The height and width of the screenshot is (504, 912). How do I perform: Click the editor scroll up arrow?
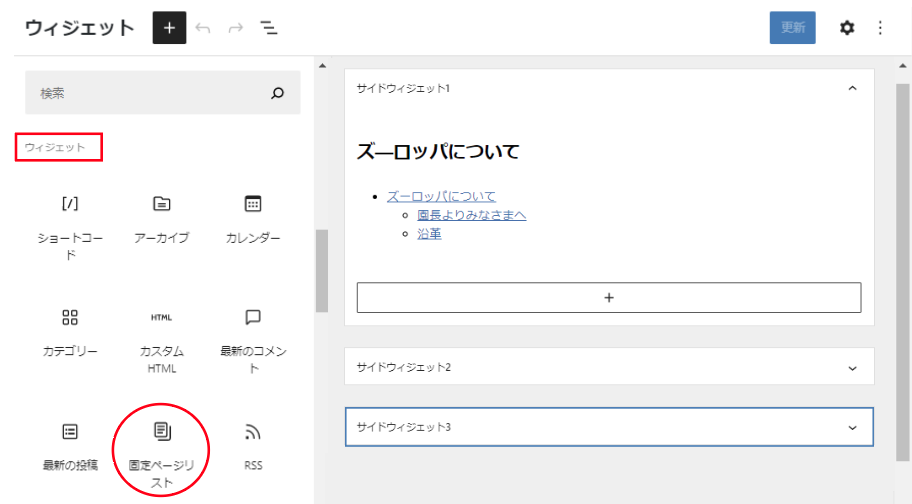pos(903,66)
